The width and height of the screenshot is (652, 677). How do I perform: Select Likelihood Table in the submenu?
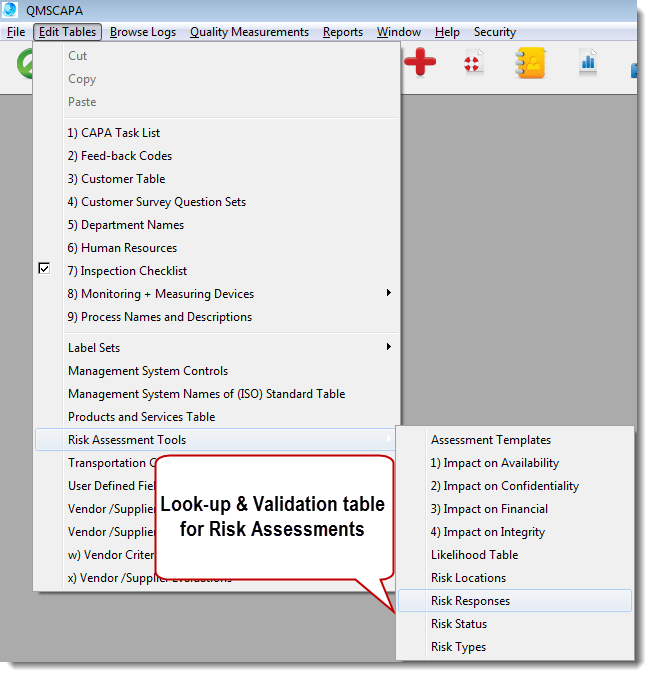(474, 555)
